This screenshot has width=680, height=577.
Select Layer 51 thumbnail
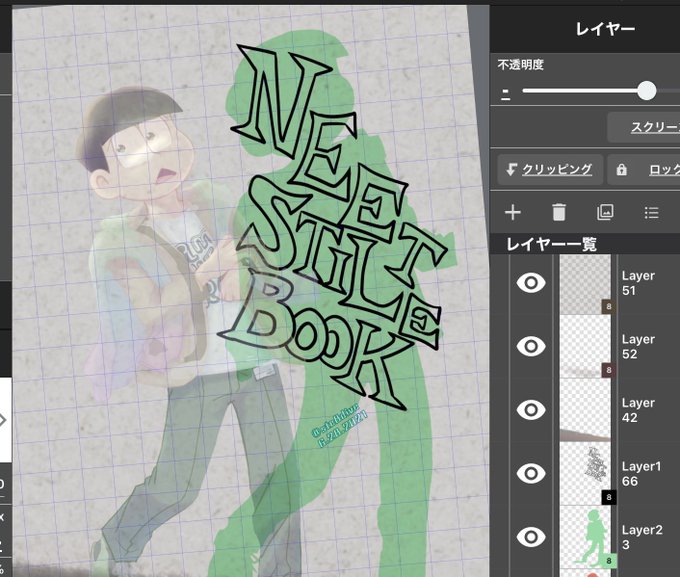point(585,284)
